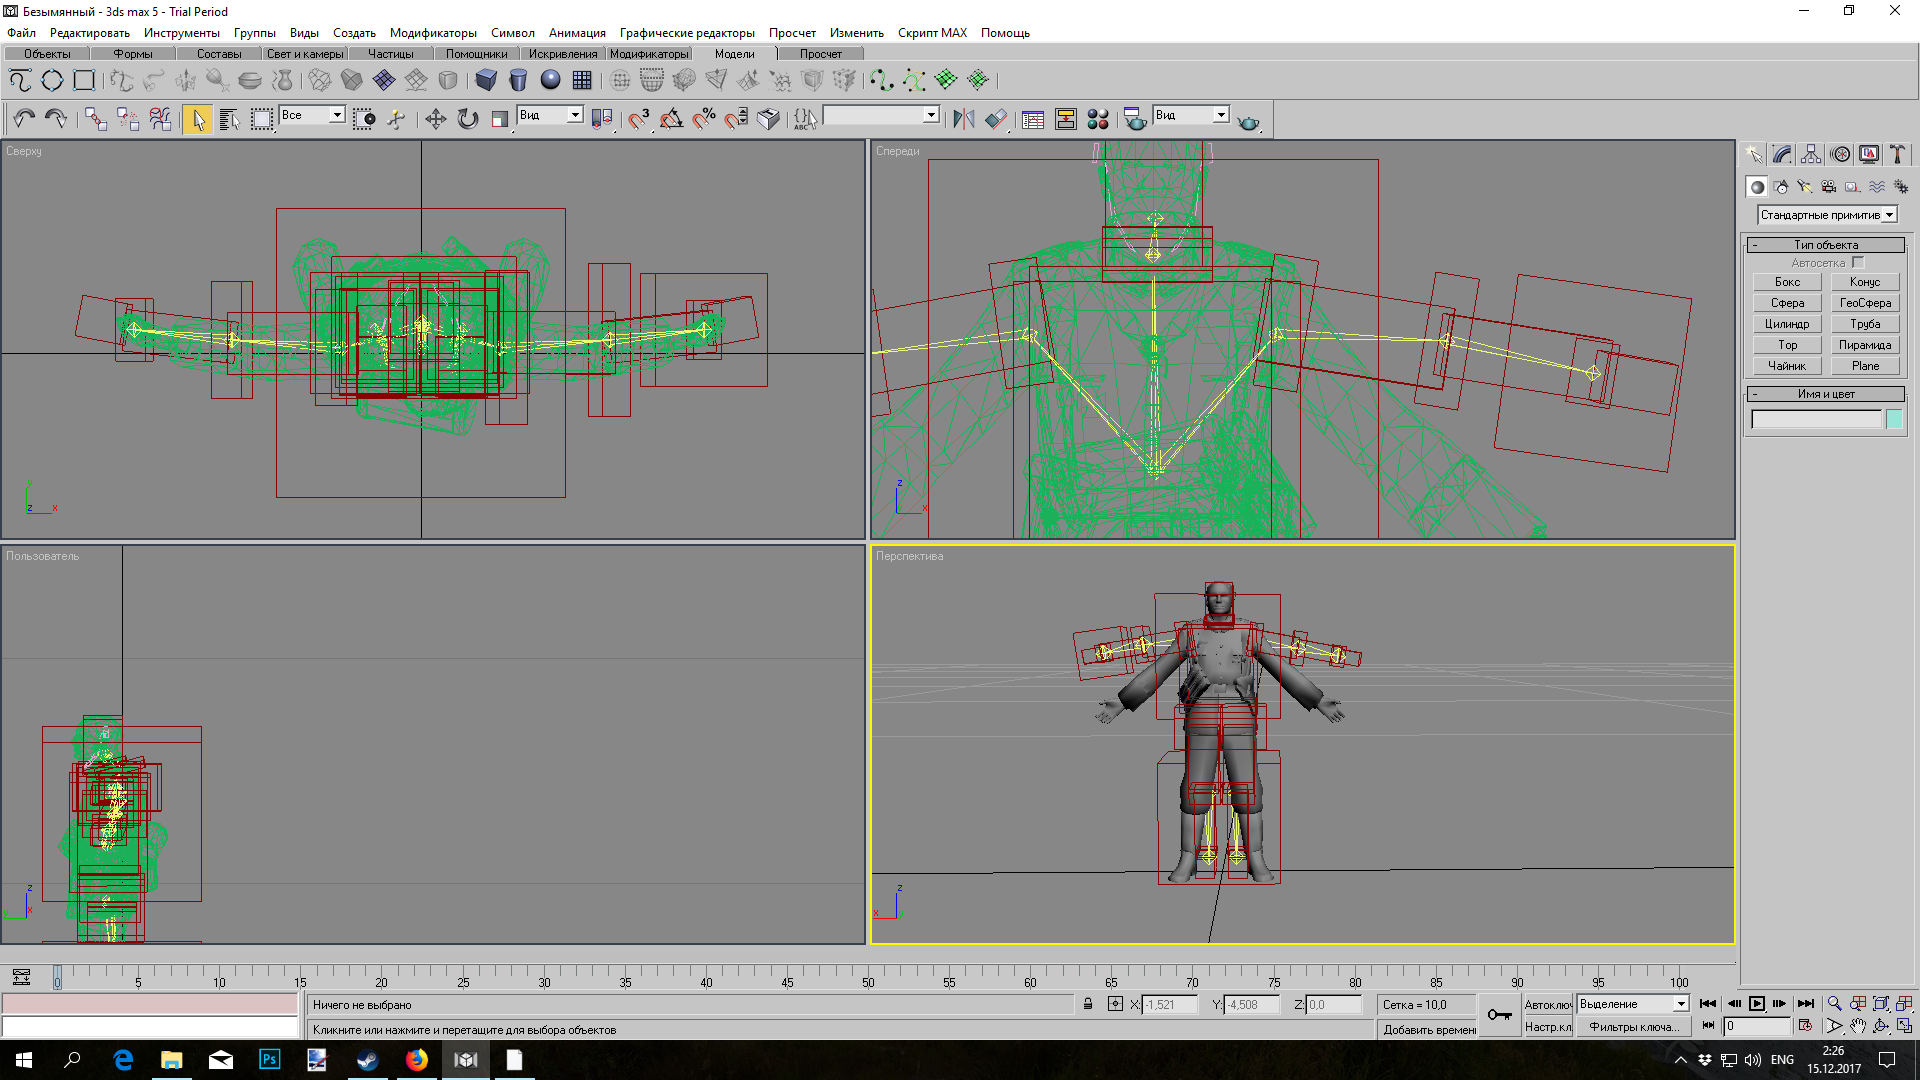This screenshot has height=1080, width=1920.
Task: Pick the rectangular selection region tool
Action: (x=262, y=119)
